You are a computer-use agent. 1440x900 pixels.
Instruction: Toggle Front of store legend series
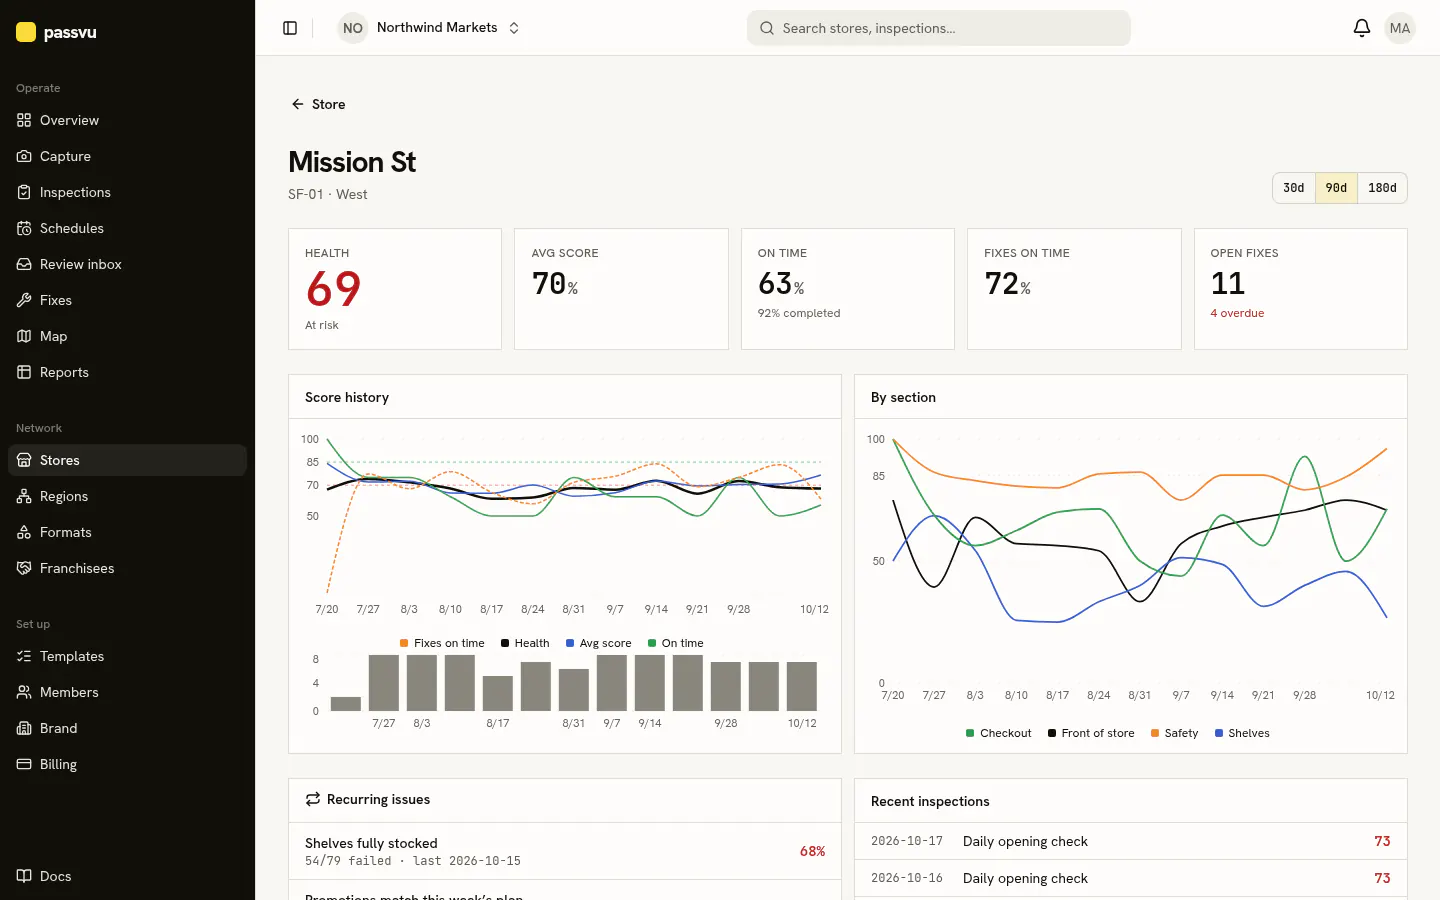[1091, 733]
